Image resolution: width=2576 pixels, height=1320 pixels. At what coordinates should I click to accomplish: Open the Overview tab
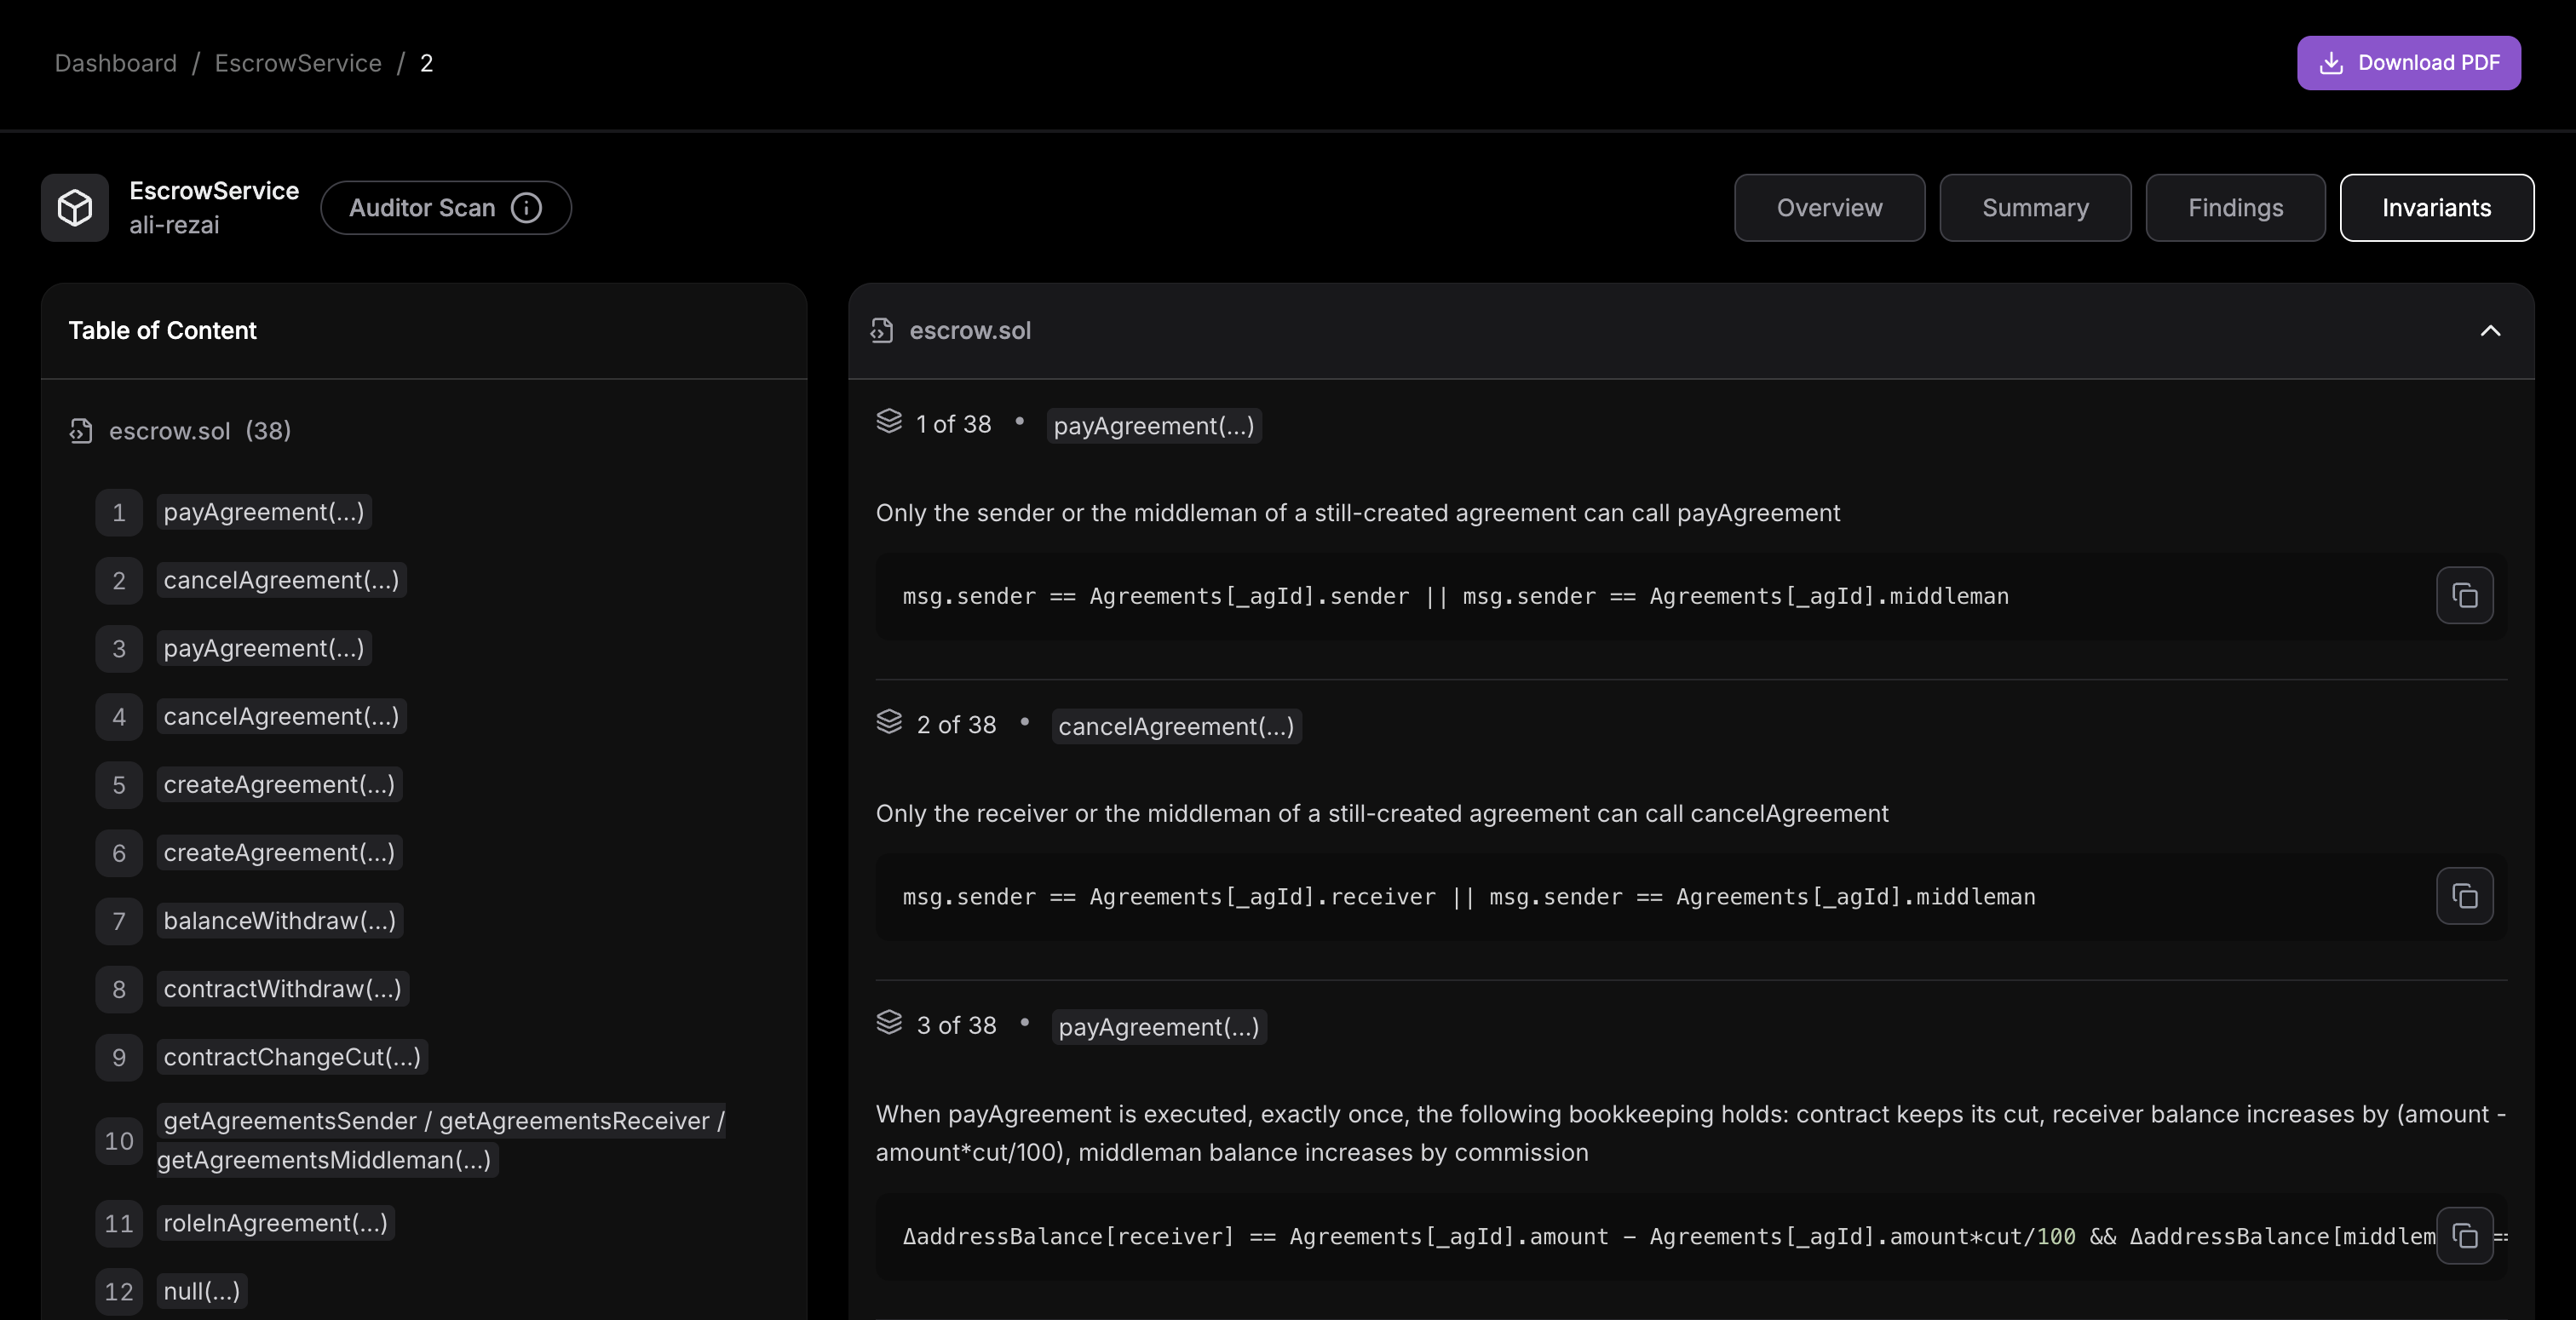(1829, 207)
